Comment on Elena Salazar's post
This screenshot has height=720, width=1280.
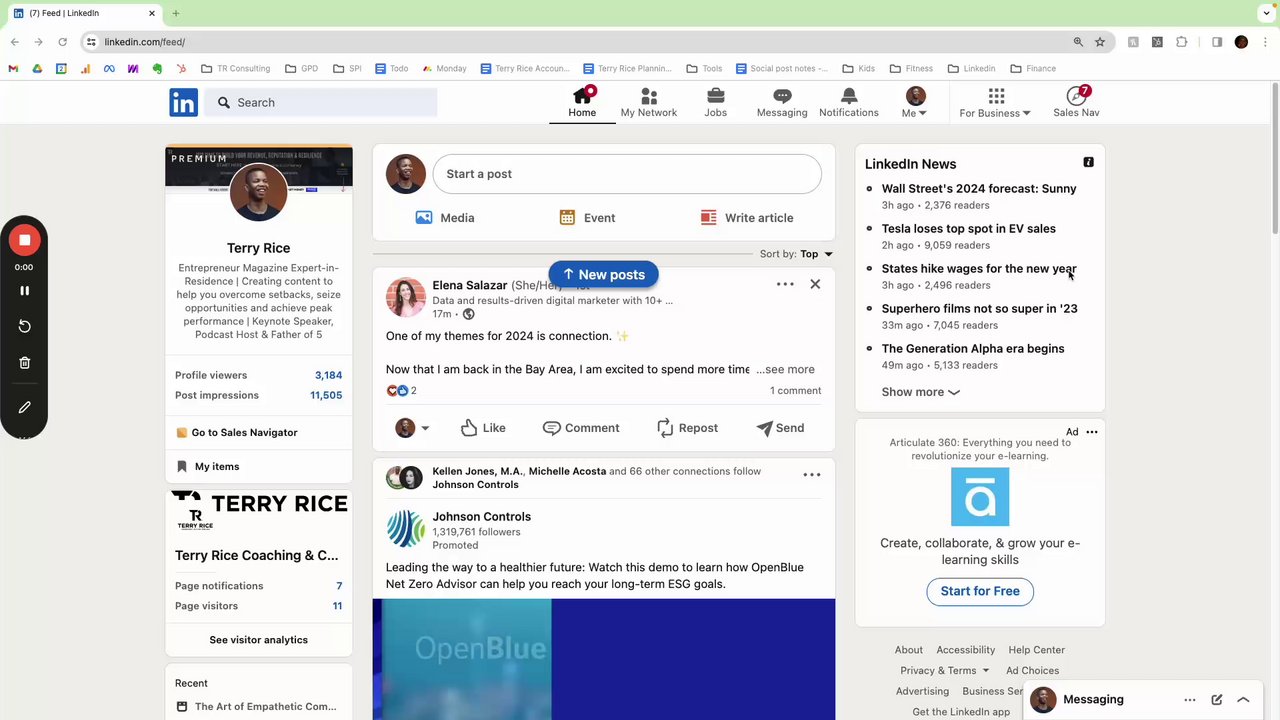[x=581, y=428]
